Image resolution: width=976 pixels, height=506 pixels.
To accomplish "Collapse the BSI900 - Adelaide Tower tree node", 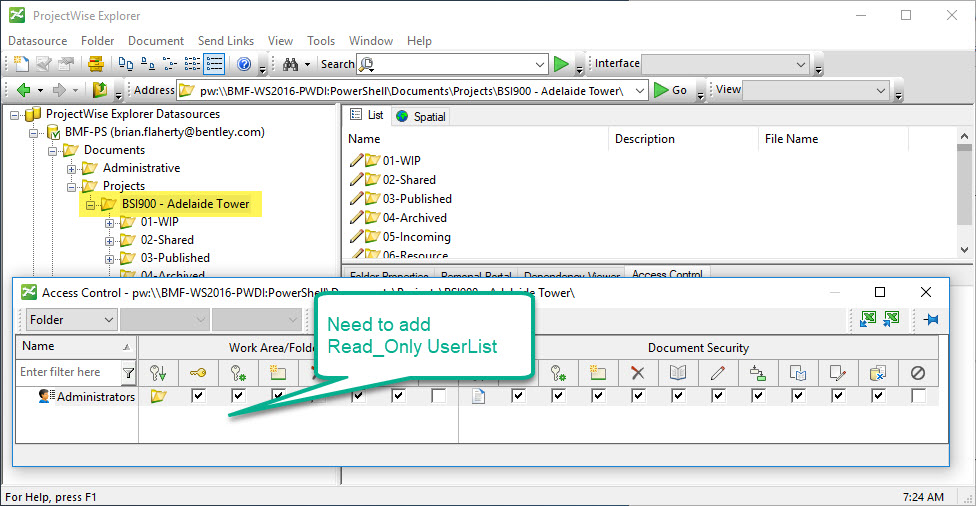I will [90, 205].
